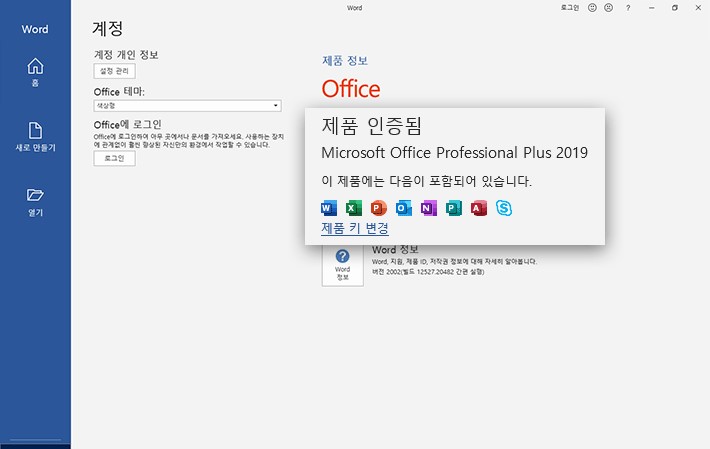Click the Word label atop sidebar

click(35, 29)
